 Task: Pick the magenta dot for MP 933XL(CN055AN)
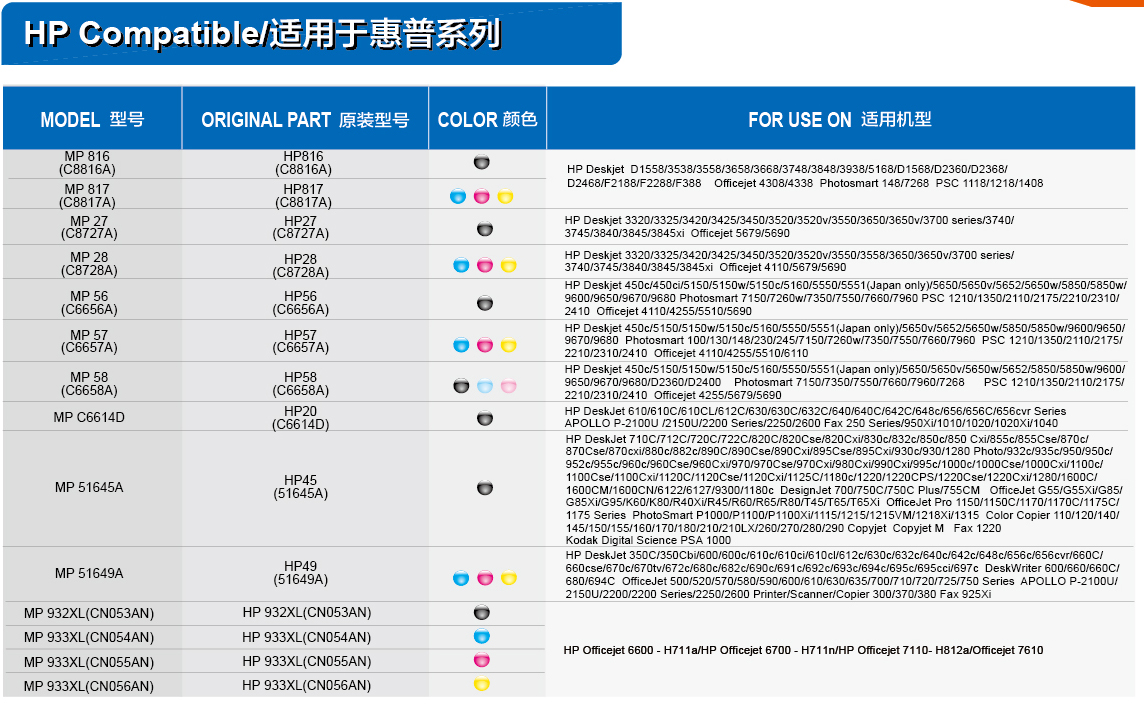pyautogui.click(x=482, y=660)
